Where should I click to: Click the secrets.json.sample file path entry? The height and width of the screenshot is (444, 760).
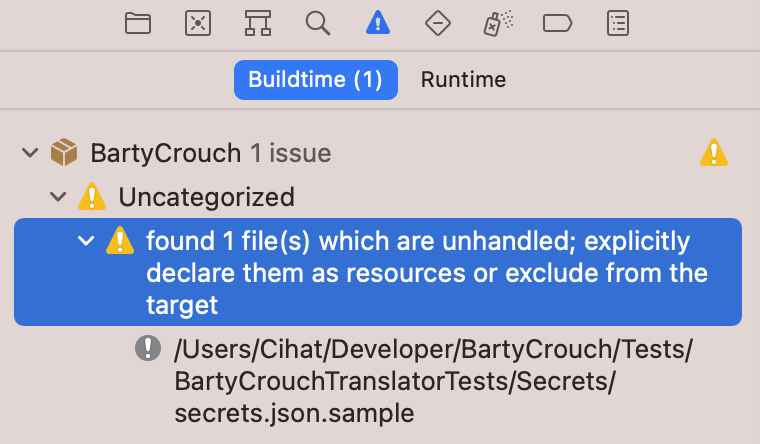(433, 381)
